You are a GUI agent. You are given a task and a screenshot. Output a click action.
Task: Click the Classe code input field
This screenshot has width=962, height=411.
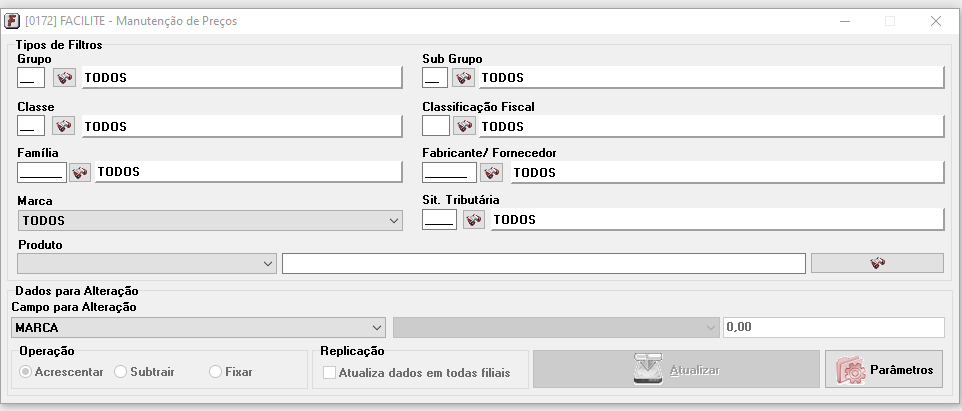click(x=31, y=126)
